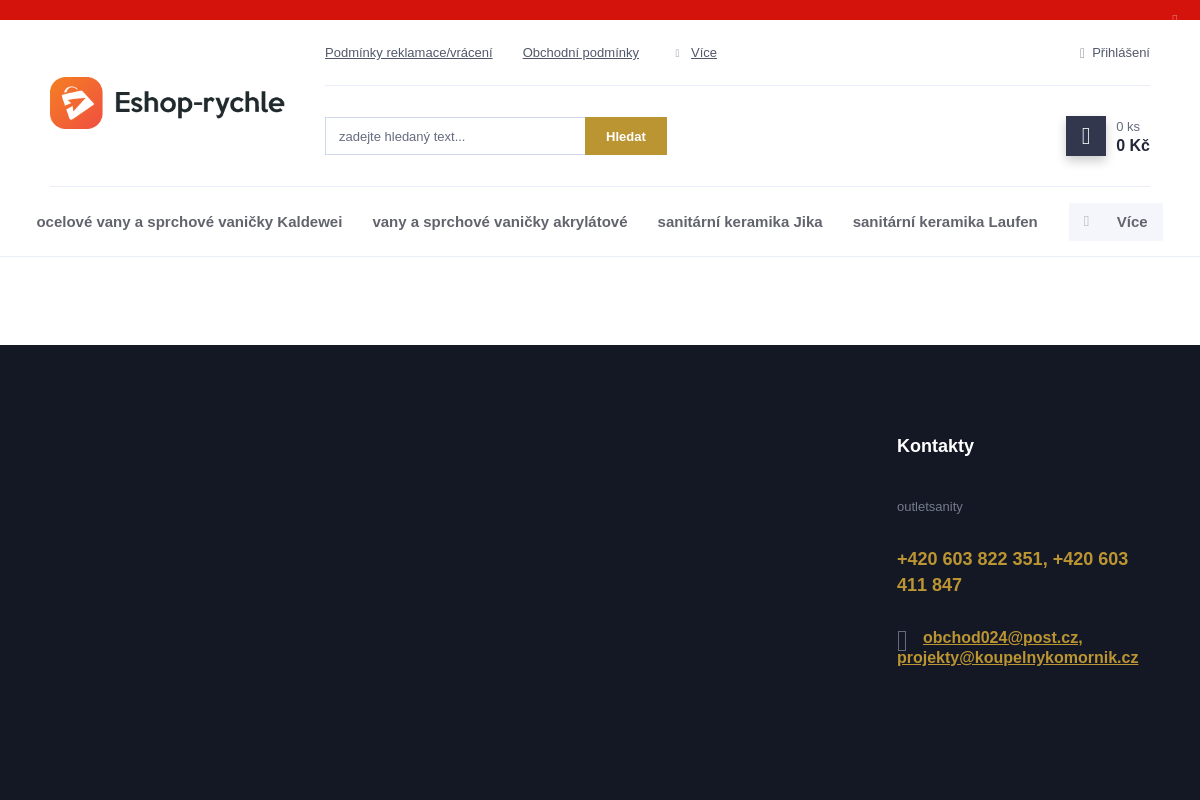Viewport: 1200px width, 800px height.
Task: Open Obchodní podmínky link
Action: 581,52
